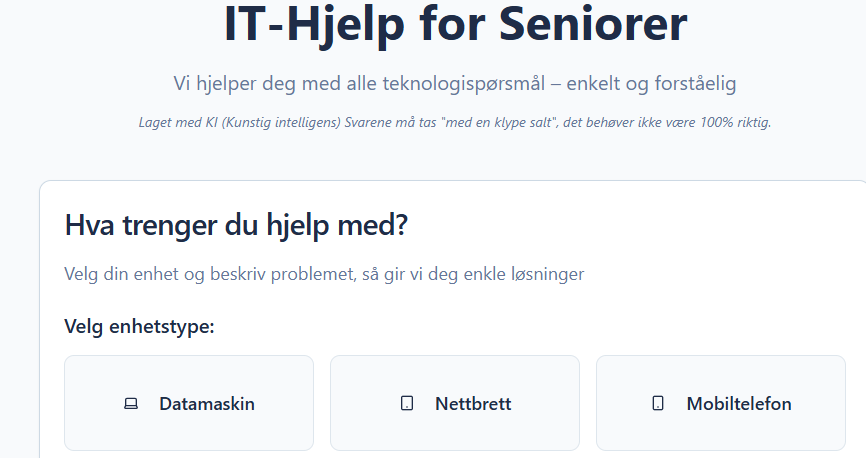The width and height of the screenshot is (866, 458).
Task: Click the heading "Hva trenger du hjelp med?"
Action: coord(237,225)
